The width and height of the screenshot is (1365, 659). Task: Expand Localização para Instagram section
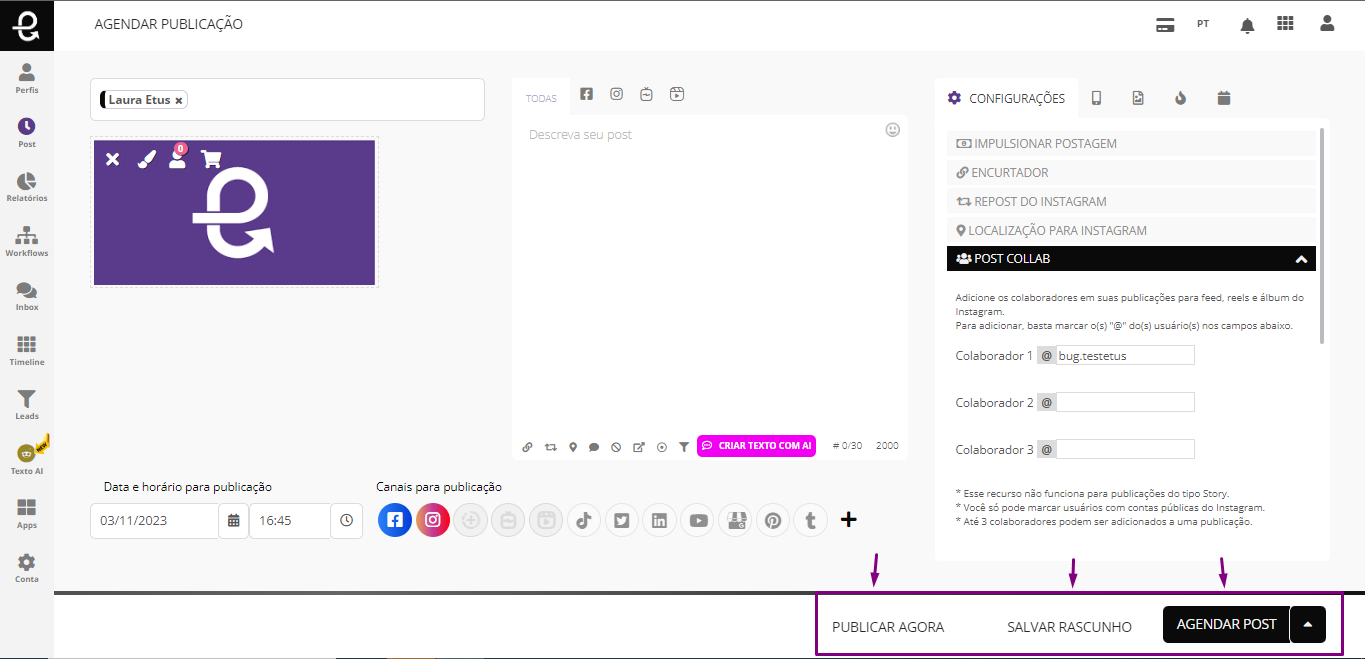1131,230
